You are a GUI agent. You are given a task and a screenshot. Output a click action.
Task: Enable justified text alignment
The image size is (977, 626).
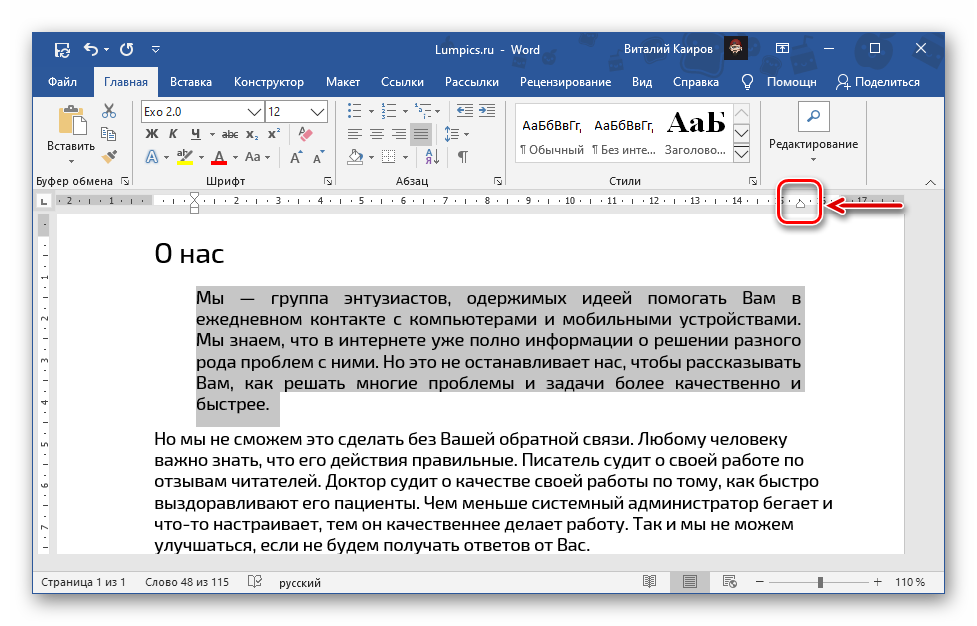pyautogui.click(x=421, y=134)
